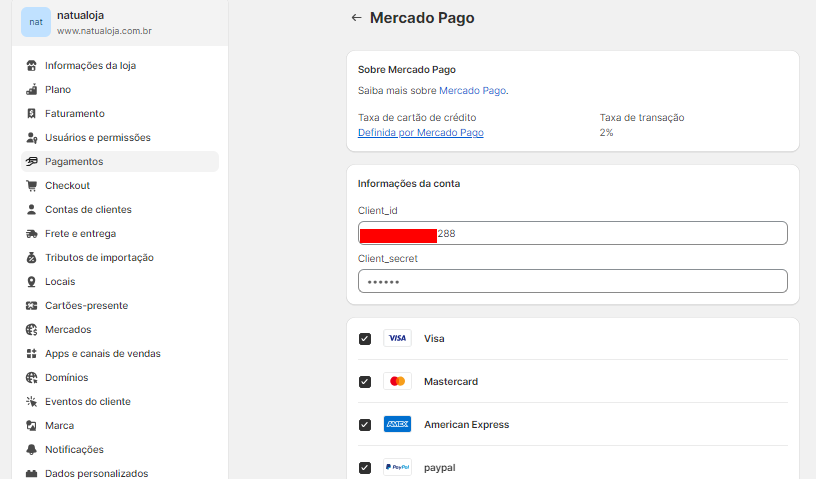Click the back arrow beside Mercado Pago
This screenshot has width=816, height=479.
(x=356, y=18)
